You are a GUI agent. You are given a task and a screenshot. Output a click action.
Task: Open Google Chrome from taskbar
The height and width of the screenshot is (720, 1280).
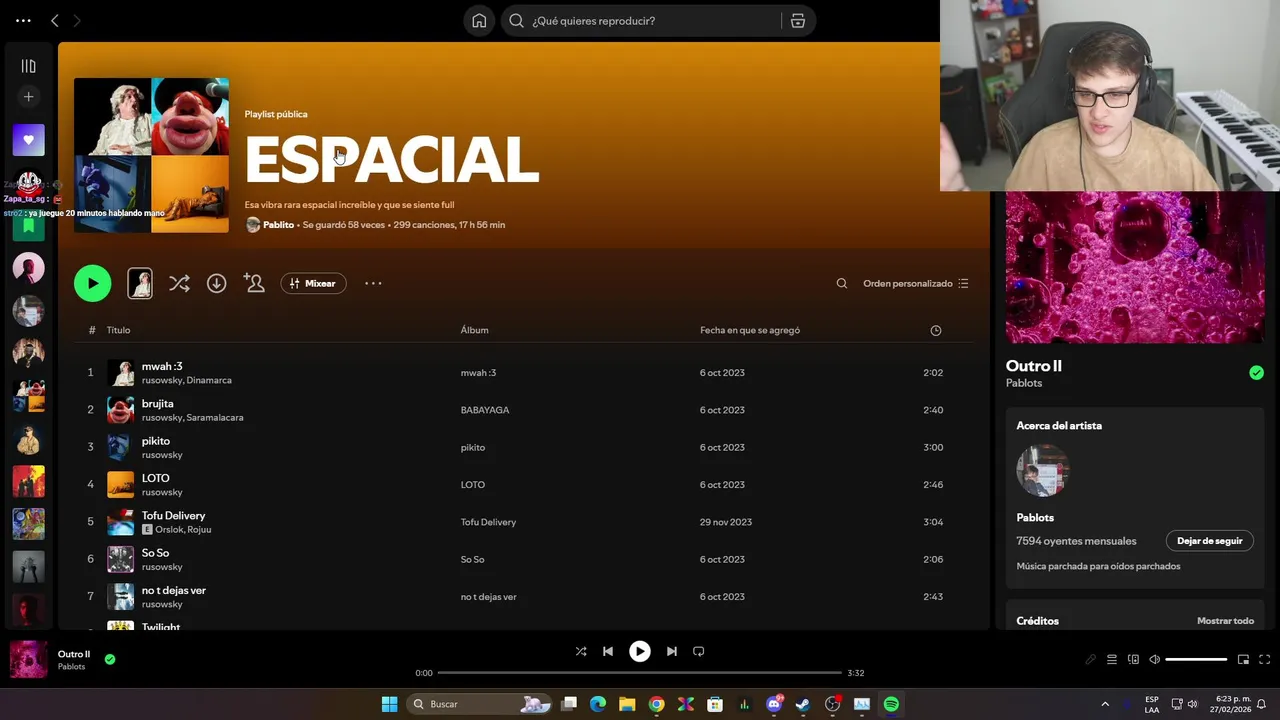(656, 704)
